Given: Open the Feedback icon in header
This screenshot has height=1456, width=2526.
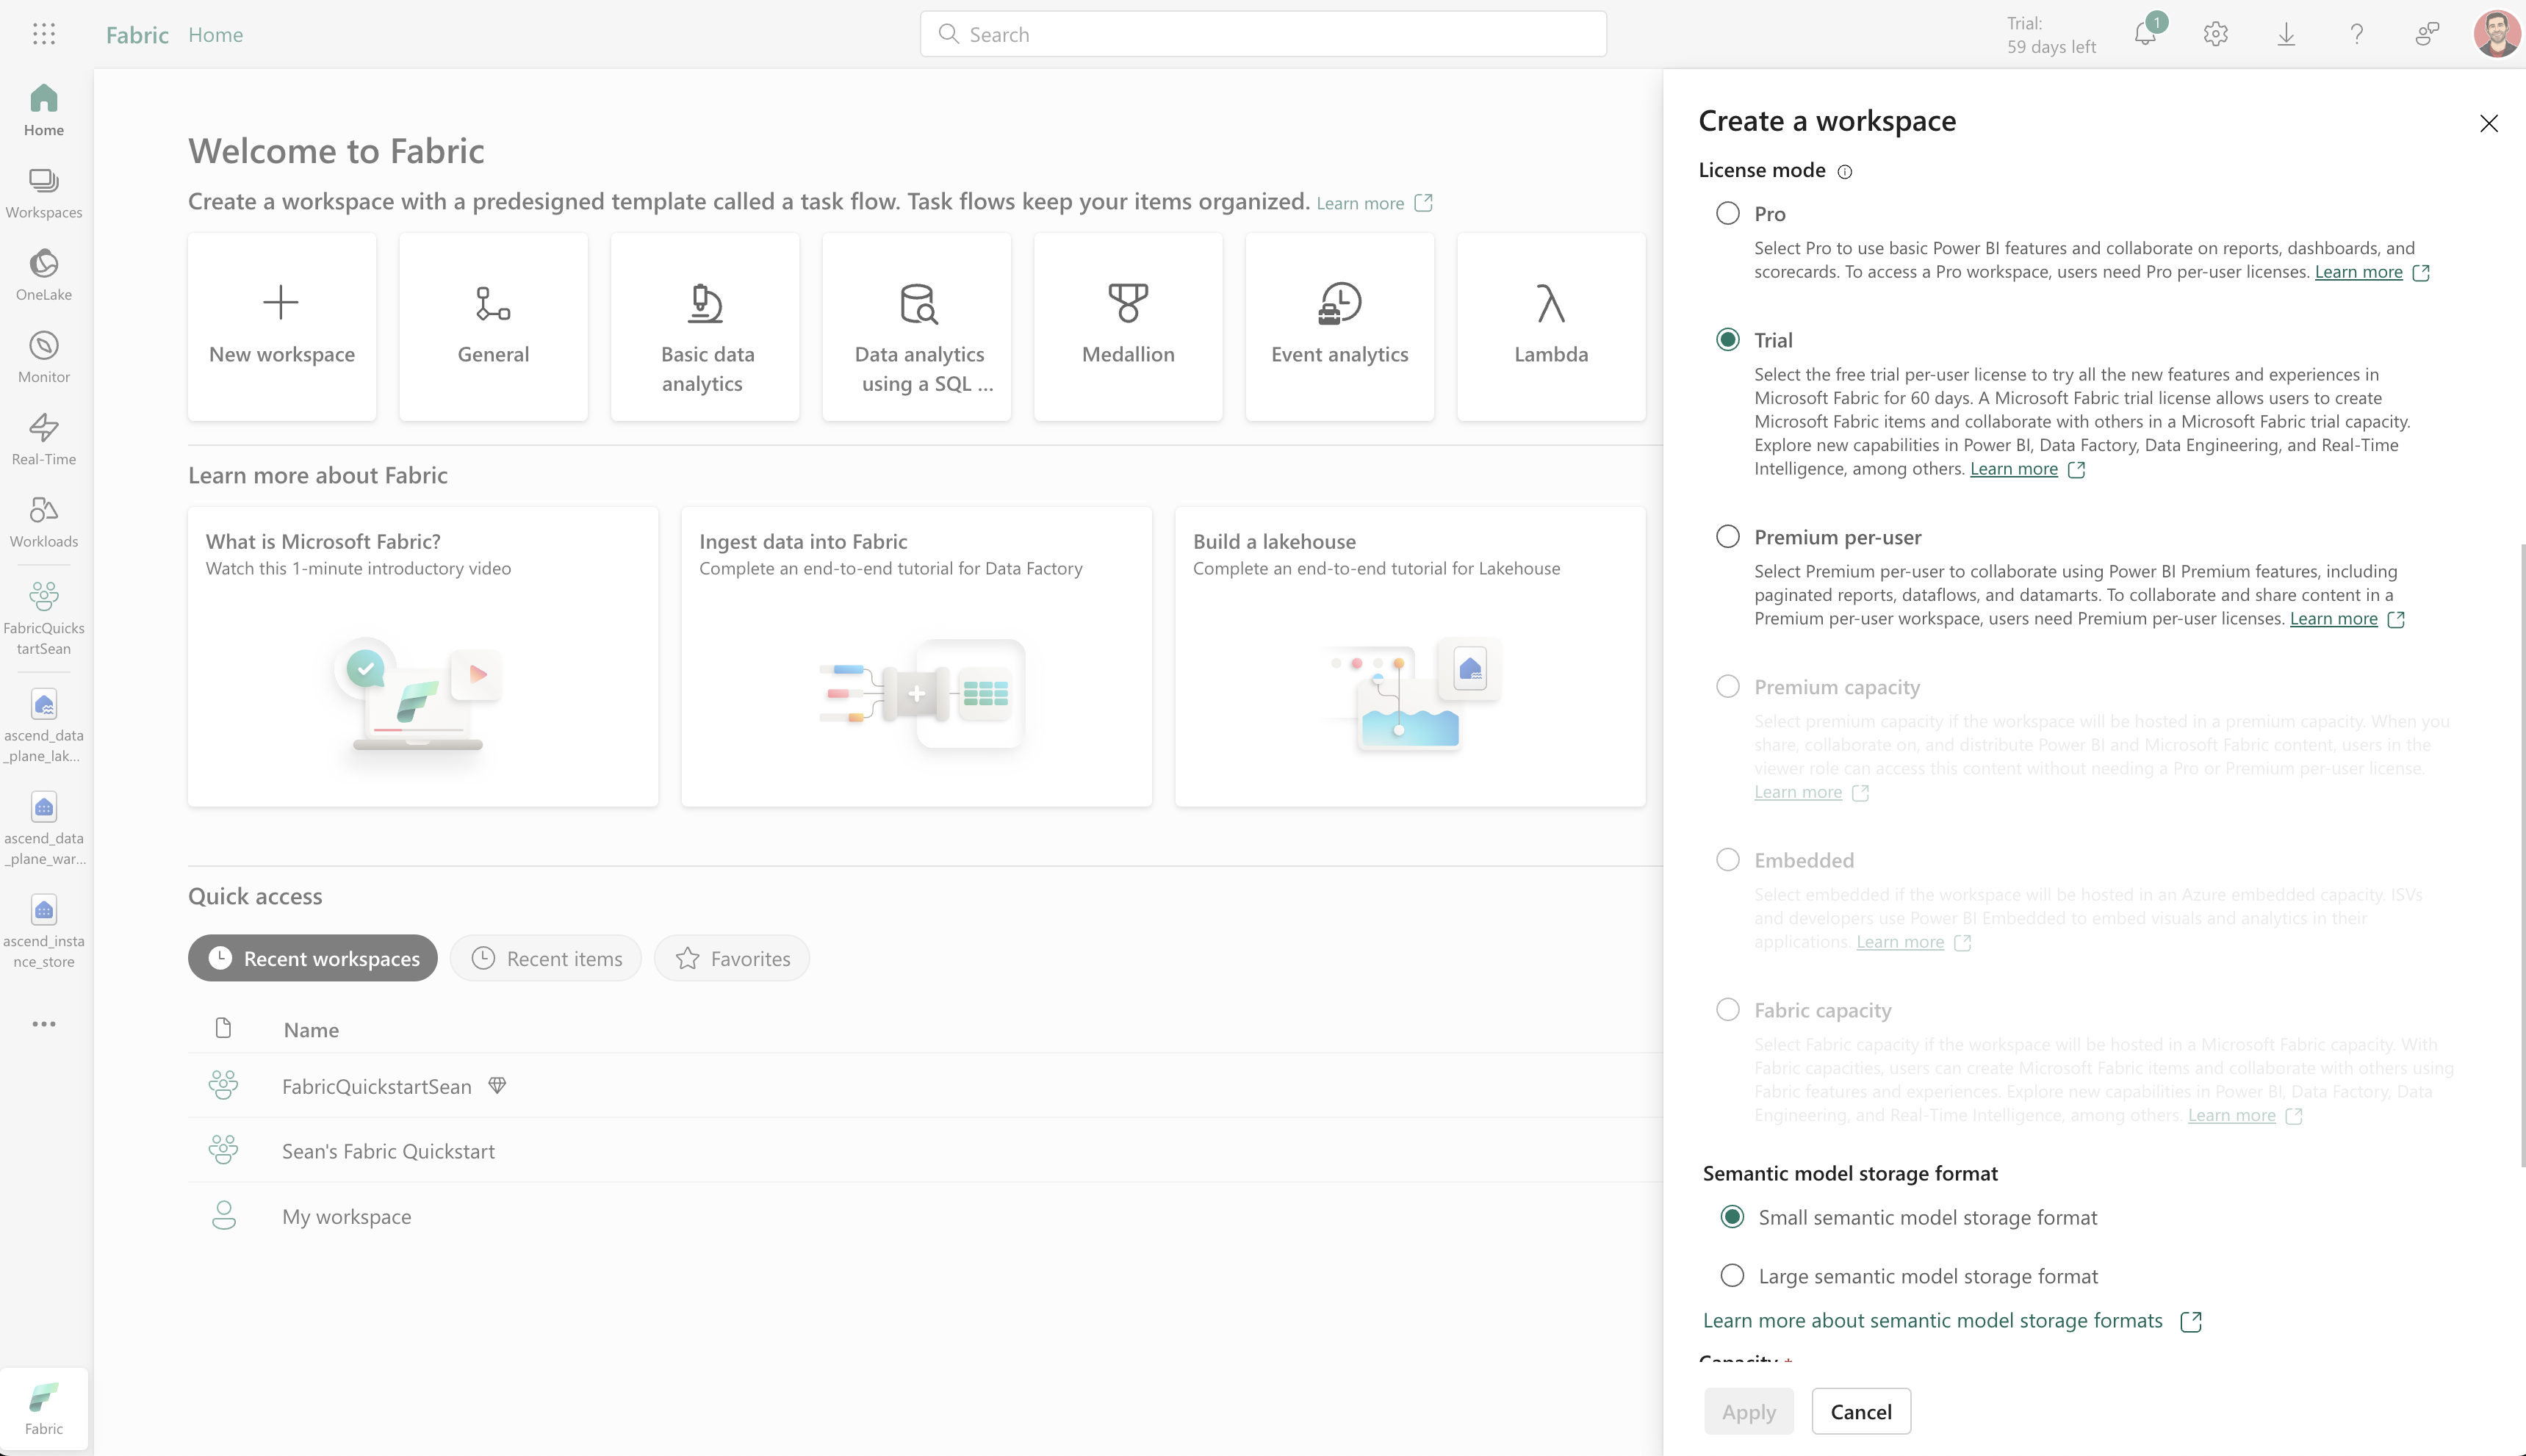Looking at the screenshot, I should click(2427, 34).
